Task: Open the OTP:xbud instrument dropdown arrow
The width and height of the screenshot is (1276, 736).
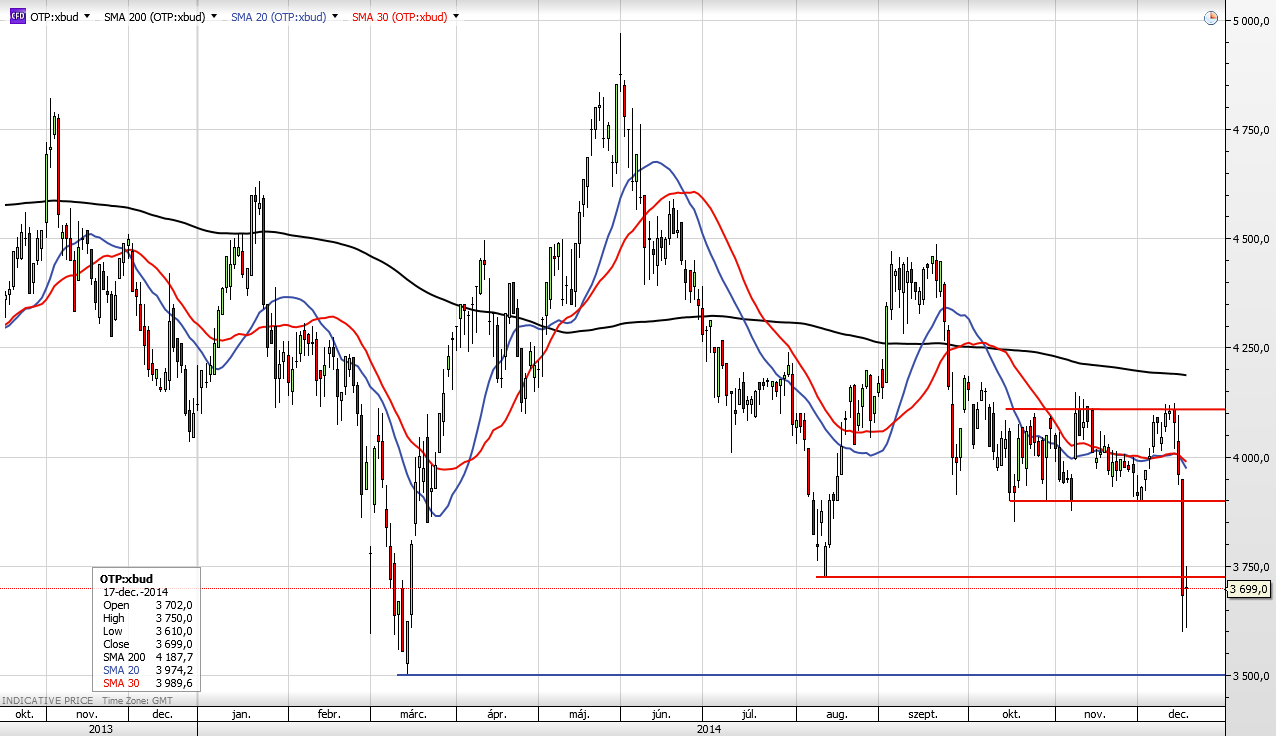Action: pos(88,17)
